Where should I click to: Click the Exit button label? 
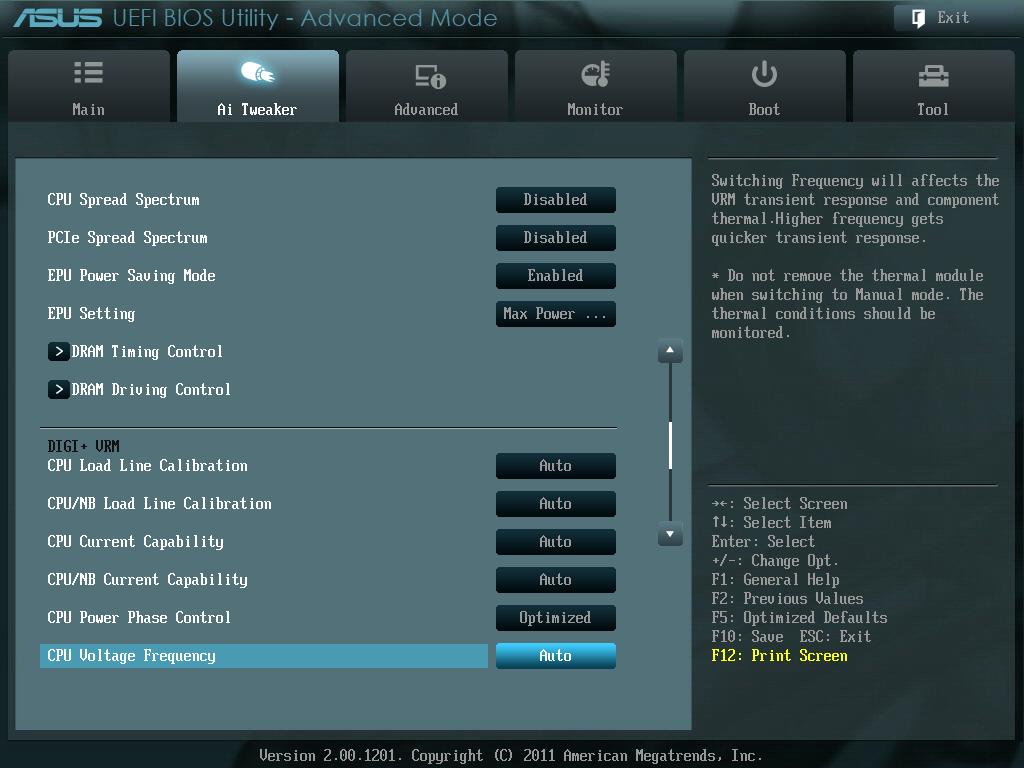click(x=953, y=18)
